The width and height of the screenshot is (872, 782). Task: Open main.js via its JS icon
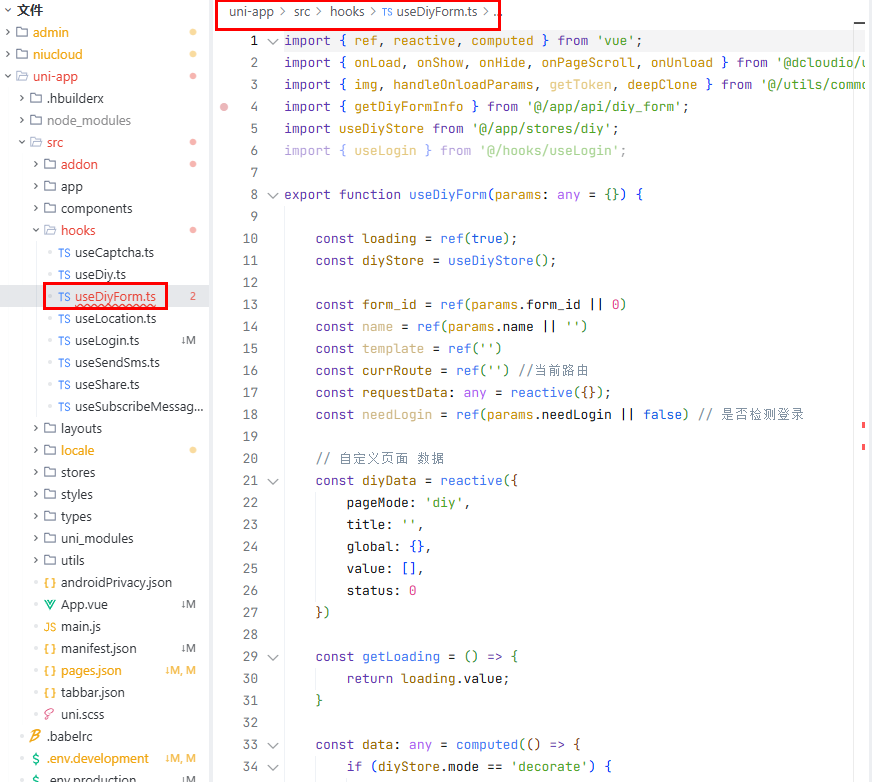coord(50,626)
